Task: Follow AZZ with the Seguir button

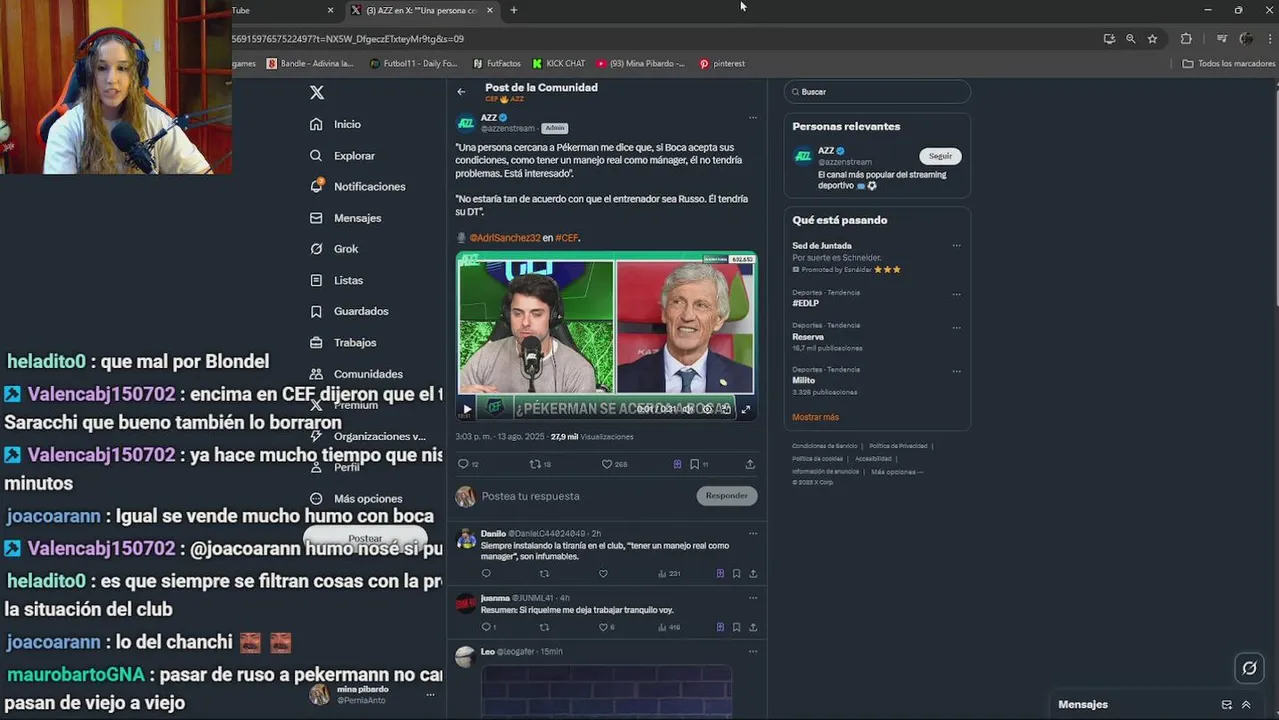Action: pos(940,156)
